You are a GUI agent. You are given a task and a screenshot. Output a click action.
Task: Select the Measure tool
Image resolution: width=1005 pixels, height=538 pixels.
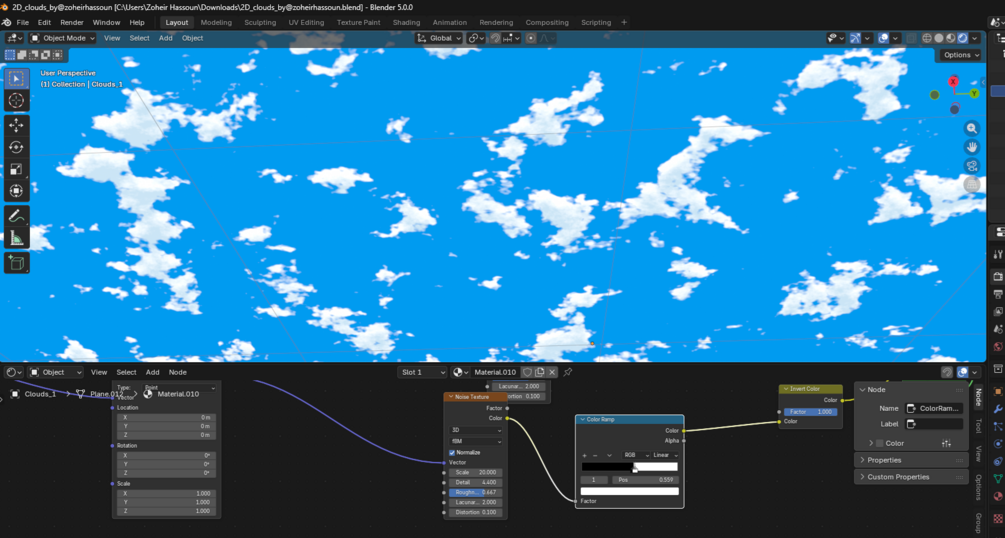click(17, 238)
